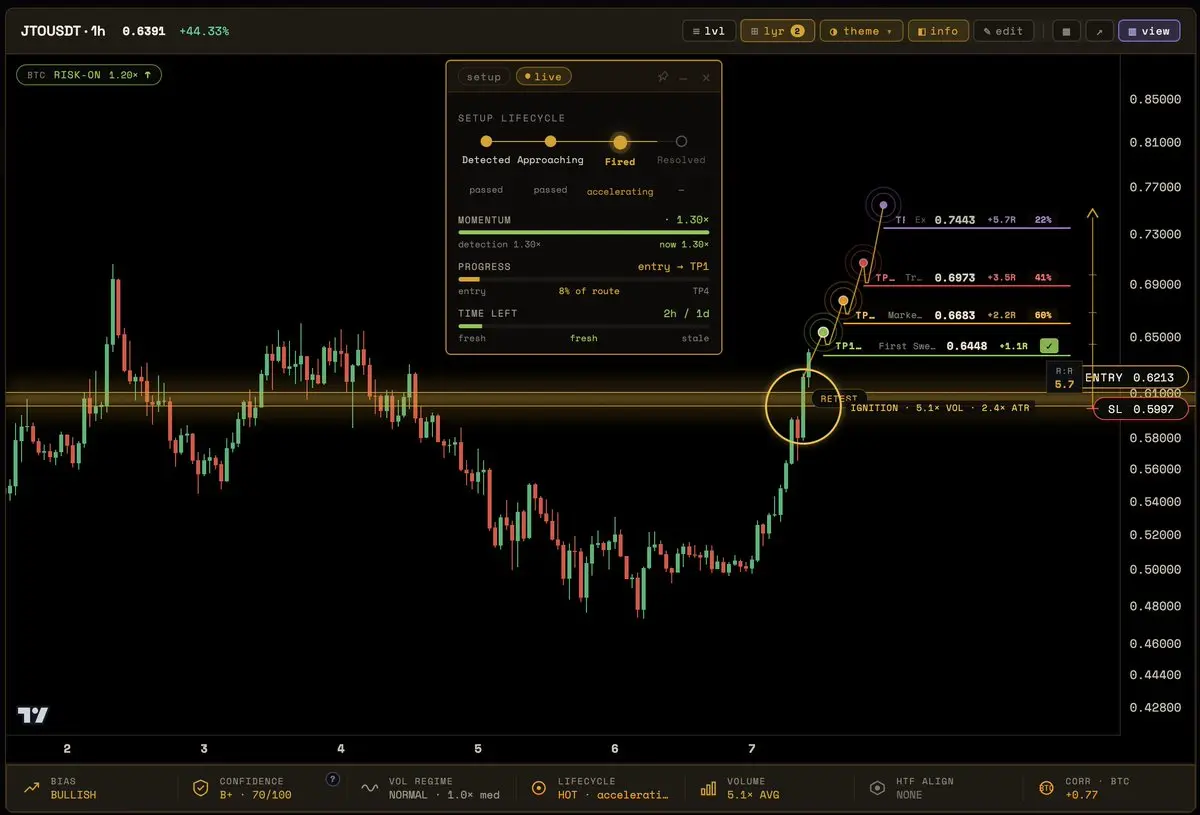Click the Detected lifecycle stage dot
Image resolution: width=1200 pixels, height=815 pixels.
tap(486, 142)
